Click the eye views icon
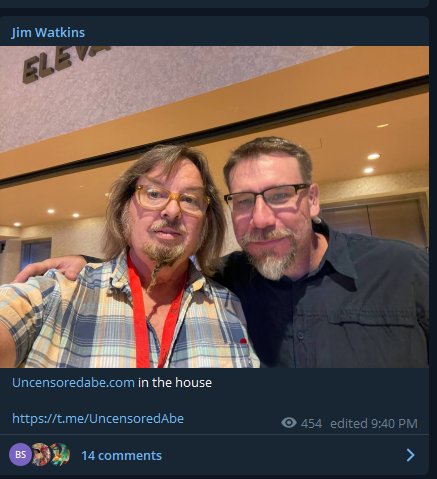Image resolution: width=437 pixels, height=479 pixels. pos(289,423)
